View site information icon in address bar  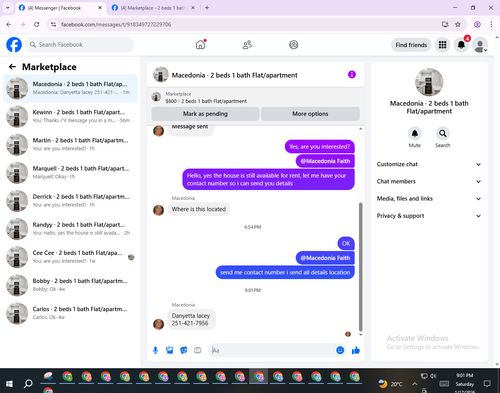click(x=53, y=24)
